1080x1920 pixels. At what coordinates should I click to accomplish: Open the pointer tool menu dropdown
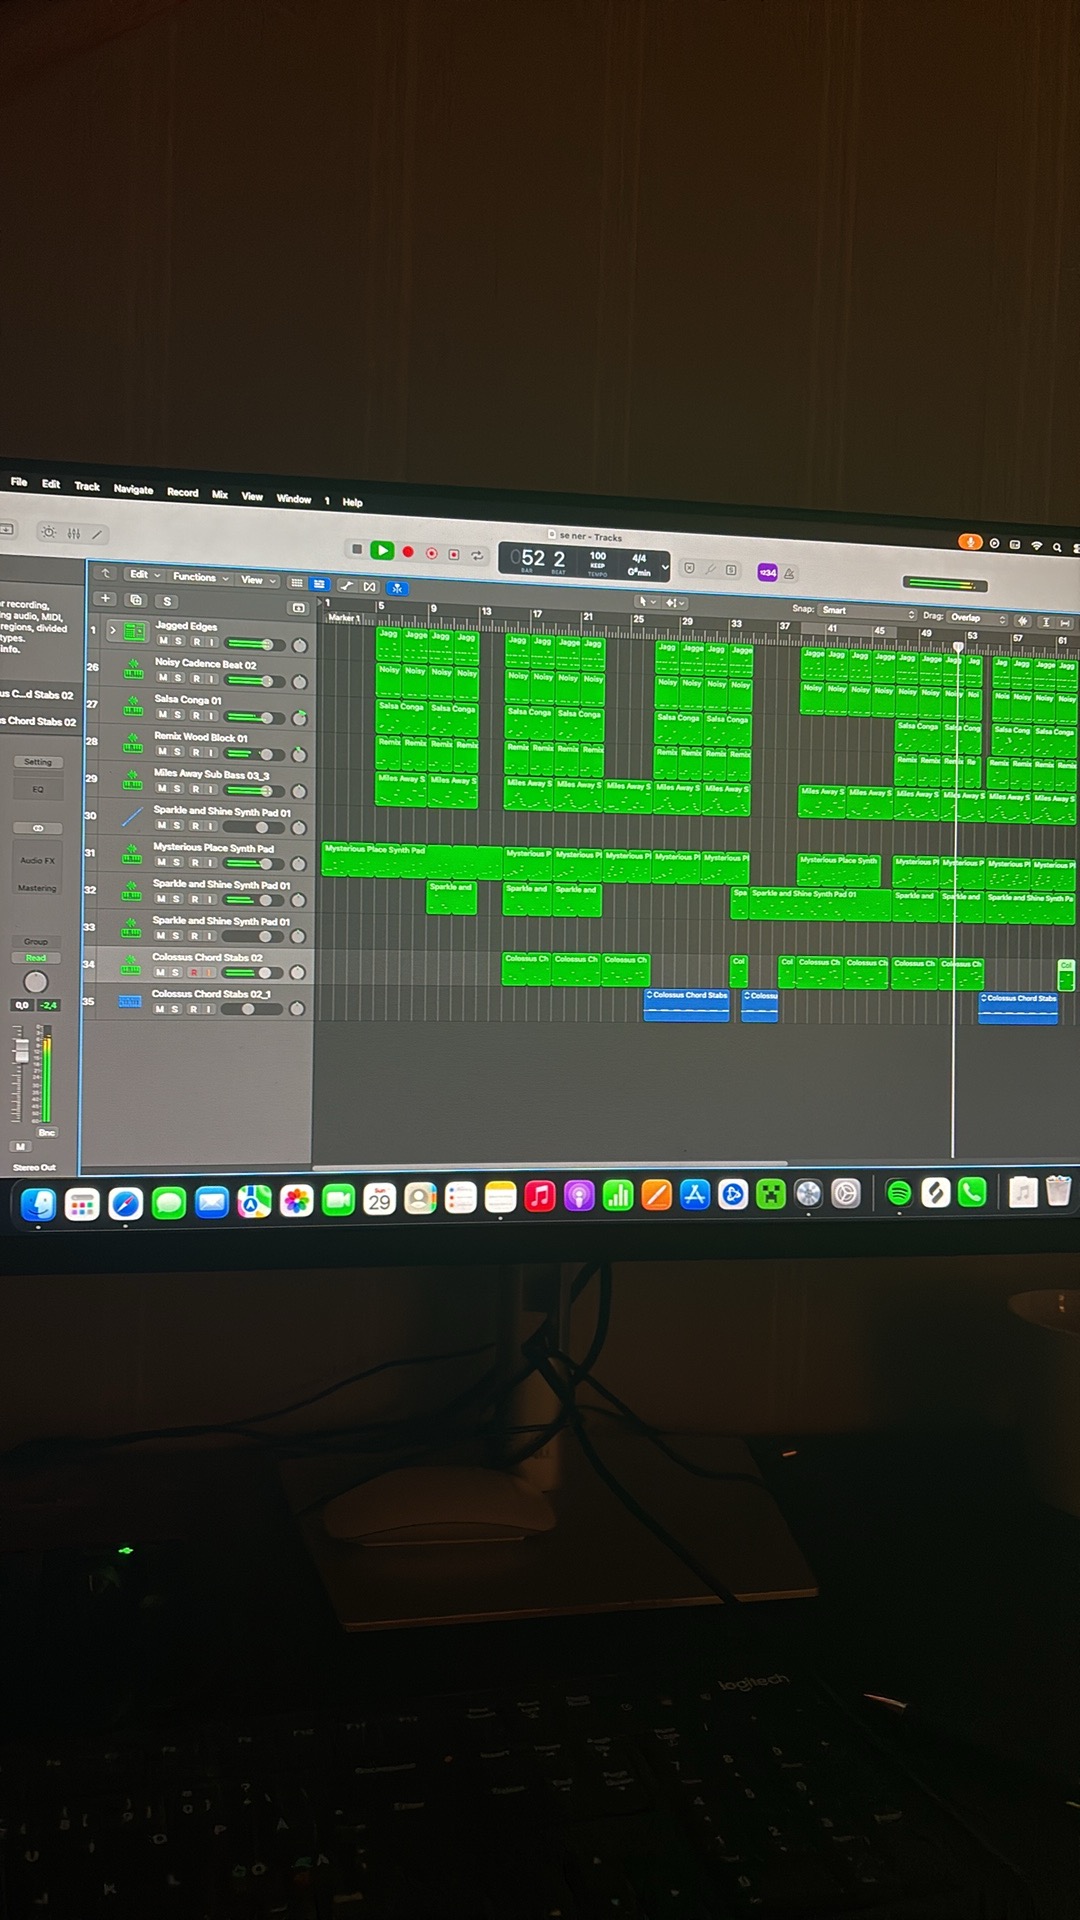point(646,601)
